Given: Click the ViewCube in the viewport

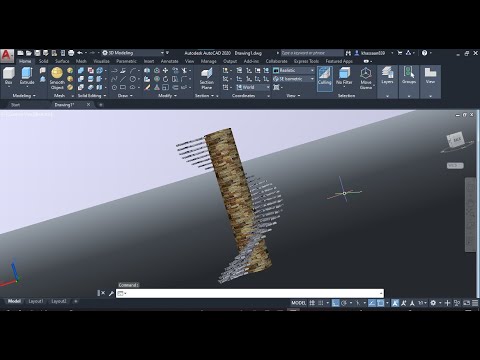Looking at the screenshot, I should tap(457, 140).
